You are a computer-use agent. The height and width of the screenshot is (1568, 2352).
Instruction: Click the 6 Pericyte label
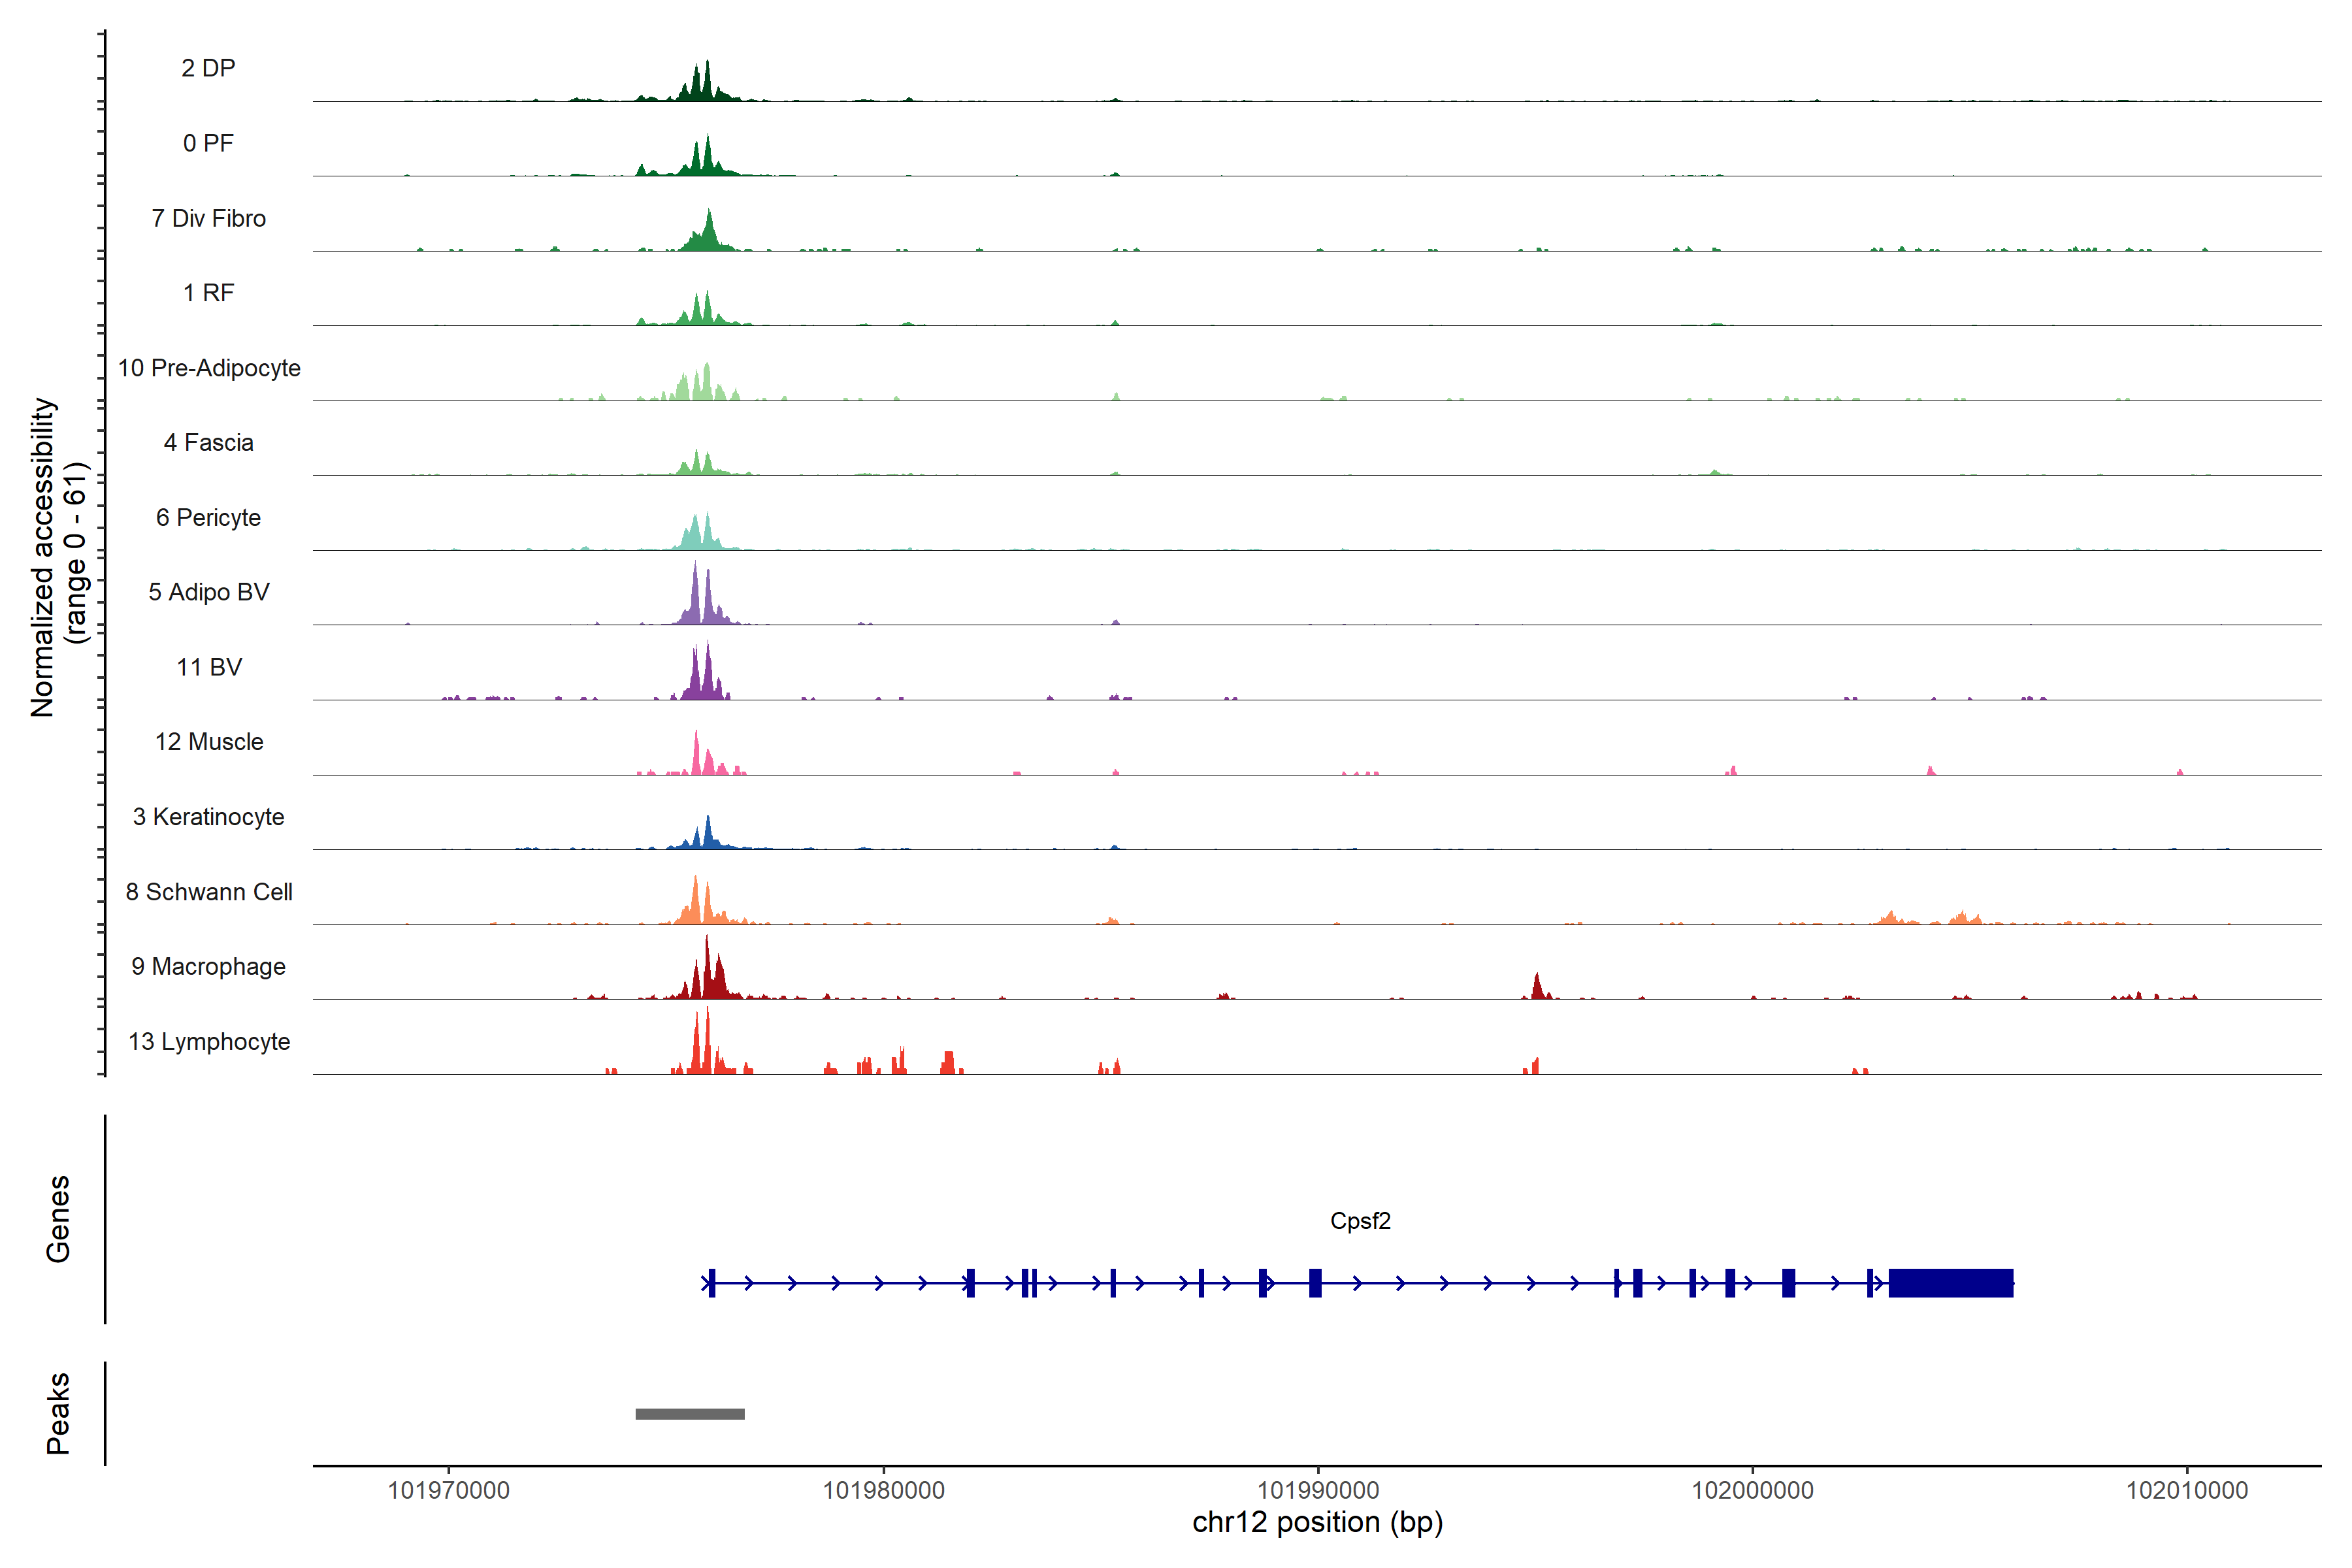point(208,518)
